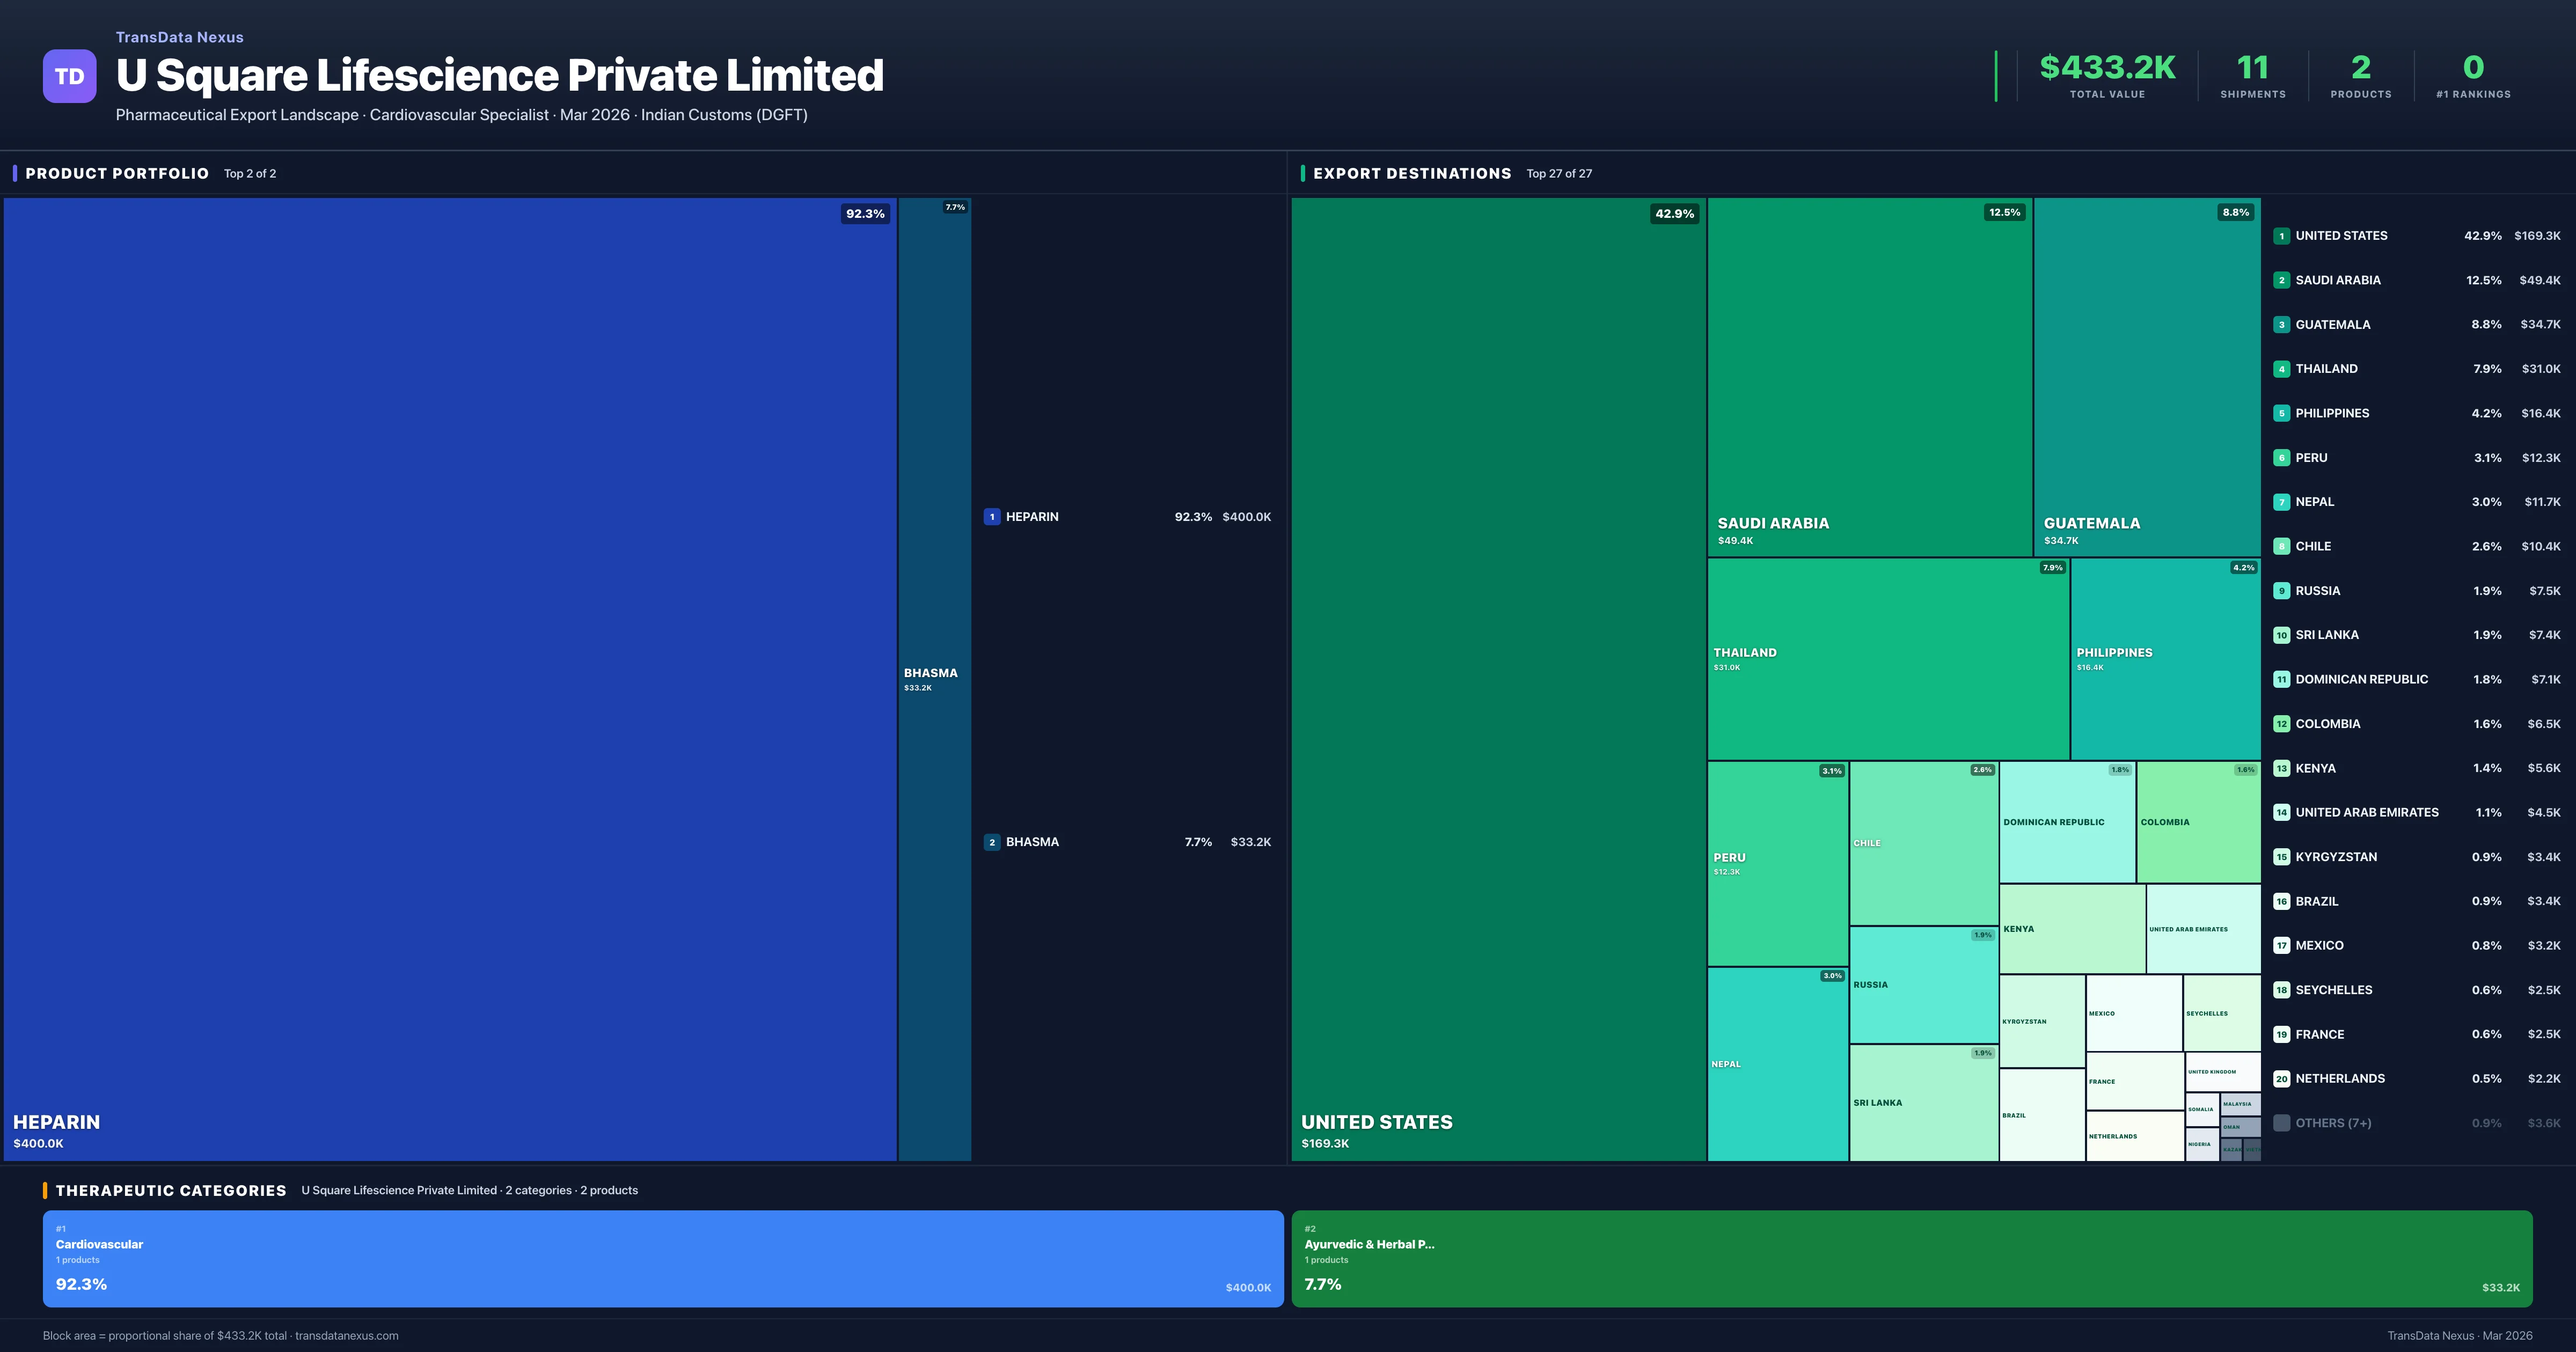Screen dimensions: 2576x1352
Task: Click the green badge 1 next to UNITED STATES
Action: (2282, 235)
